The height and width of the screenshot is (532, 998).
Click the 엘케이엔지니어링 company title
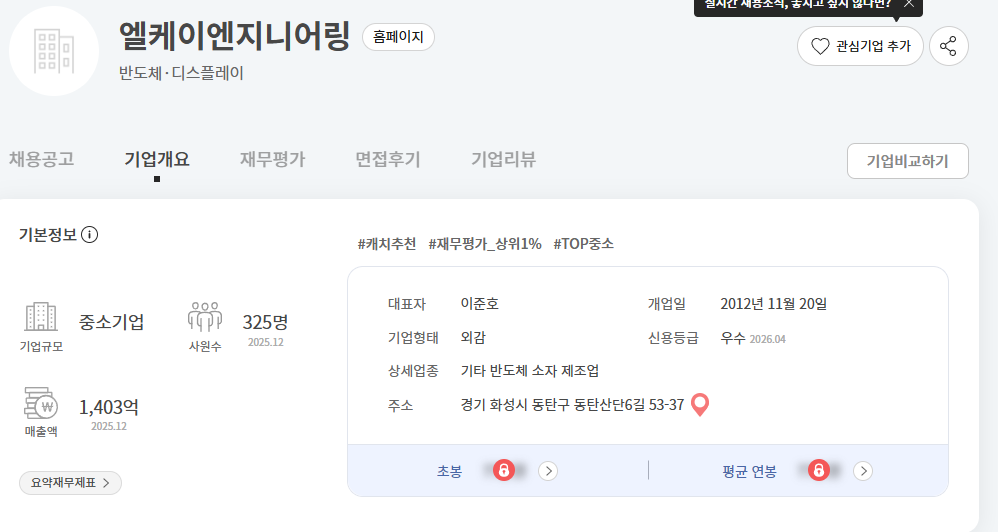234,36
